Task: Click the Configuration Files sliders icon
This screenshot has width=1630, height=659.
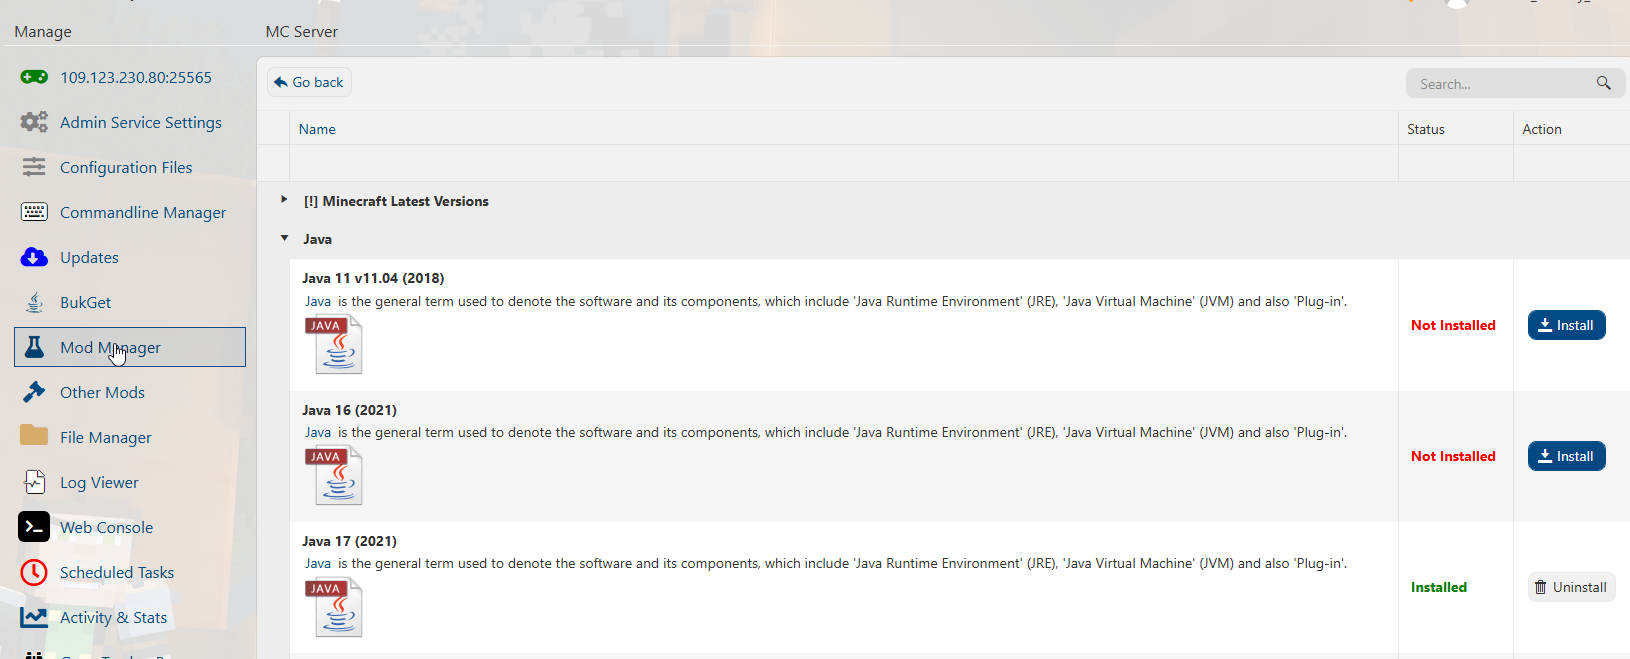Action: click(34, 167)
